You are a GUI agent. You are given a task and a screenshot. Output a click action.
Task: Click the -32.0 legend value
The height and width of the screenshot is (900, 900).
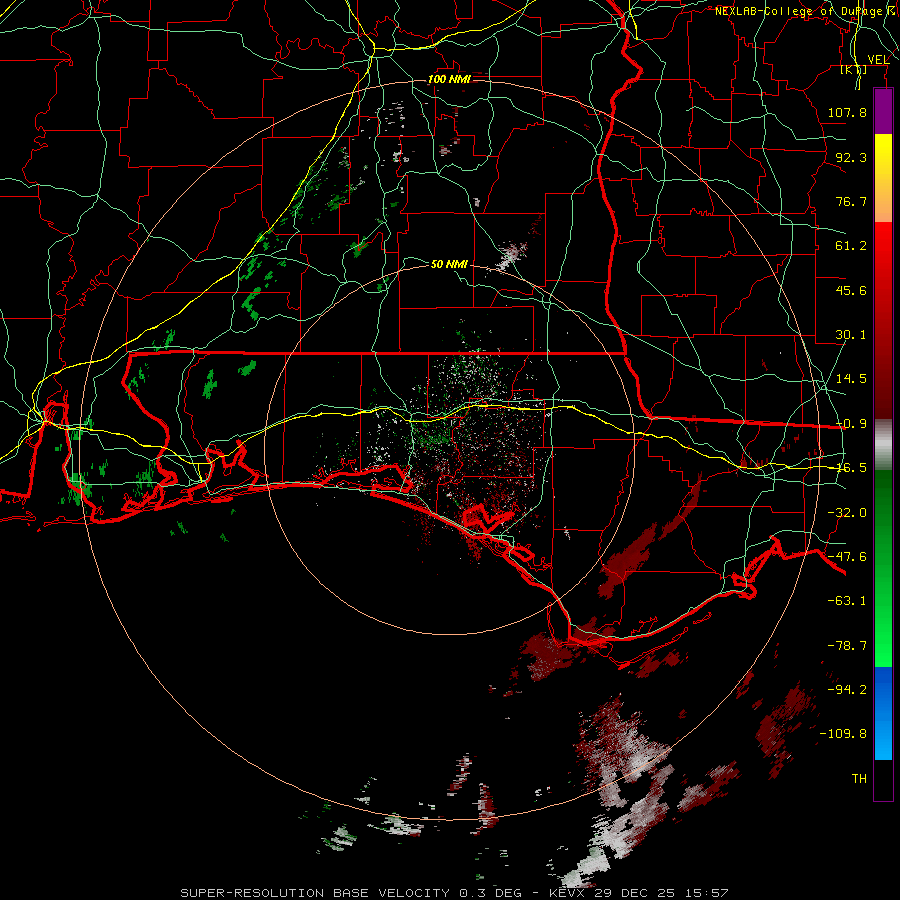click(x=847, y=513)
